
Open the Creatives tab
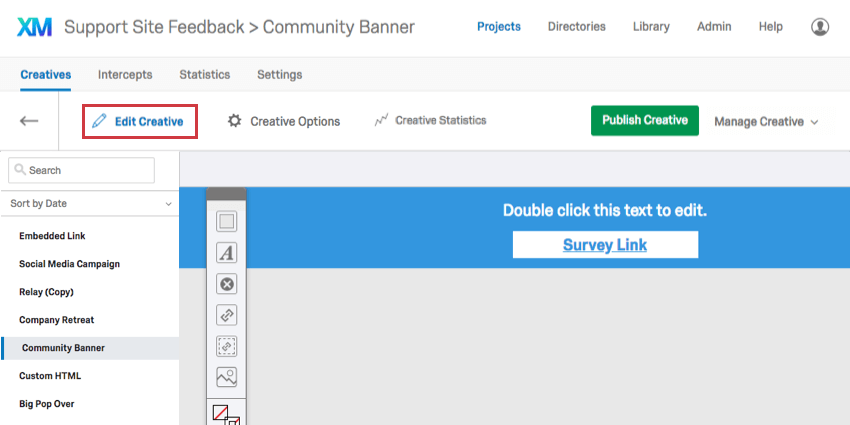tap(46, 74)
